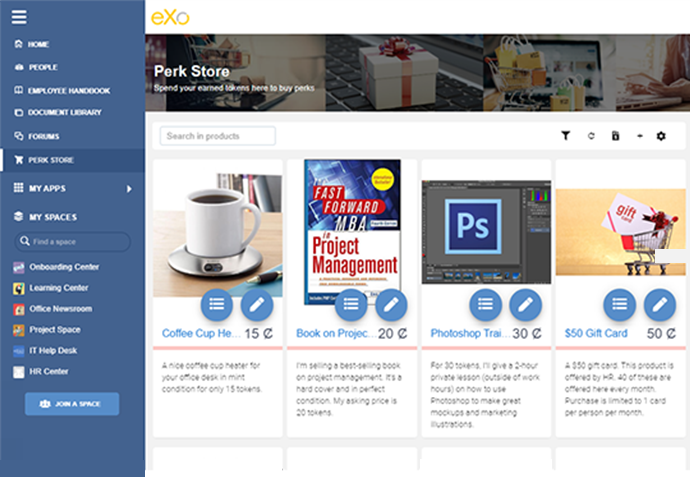The width and height of the screenshot is (690, 477).
Task: Click the coffee cup heater image
Action: coord(218,233)
